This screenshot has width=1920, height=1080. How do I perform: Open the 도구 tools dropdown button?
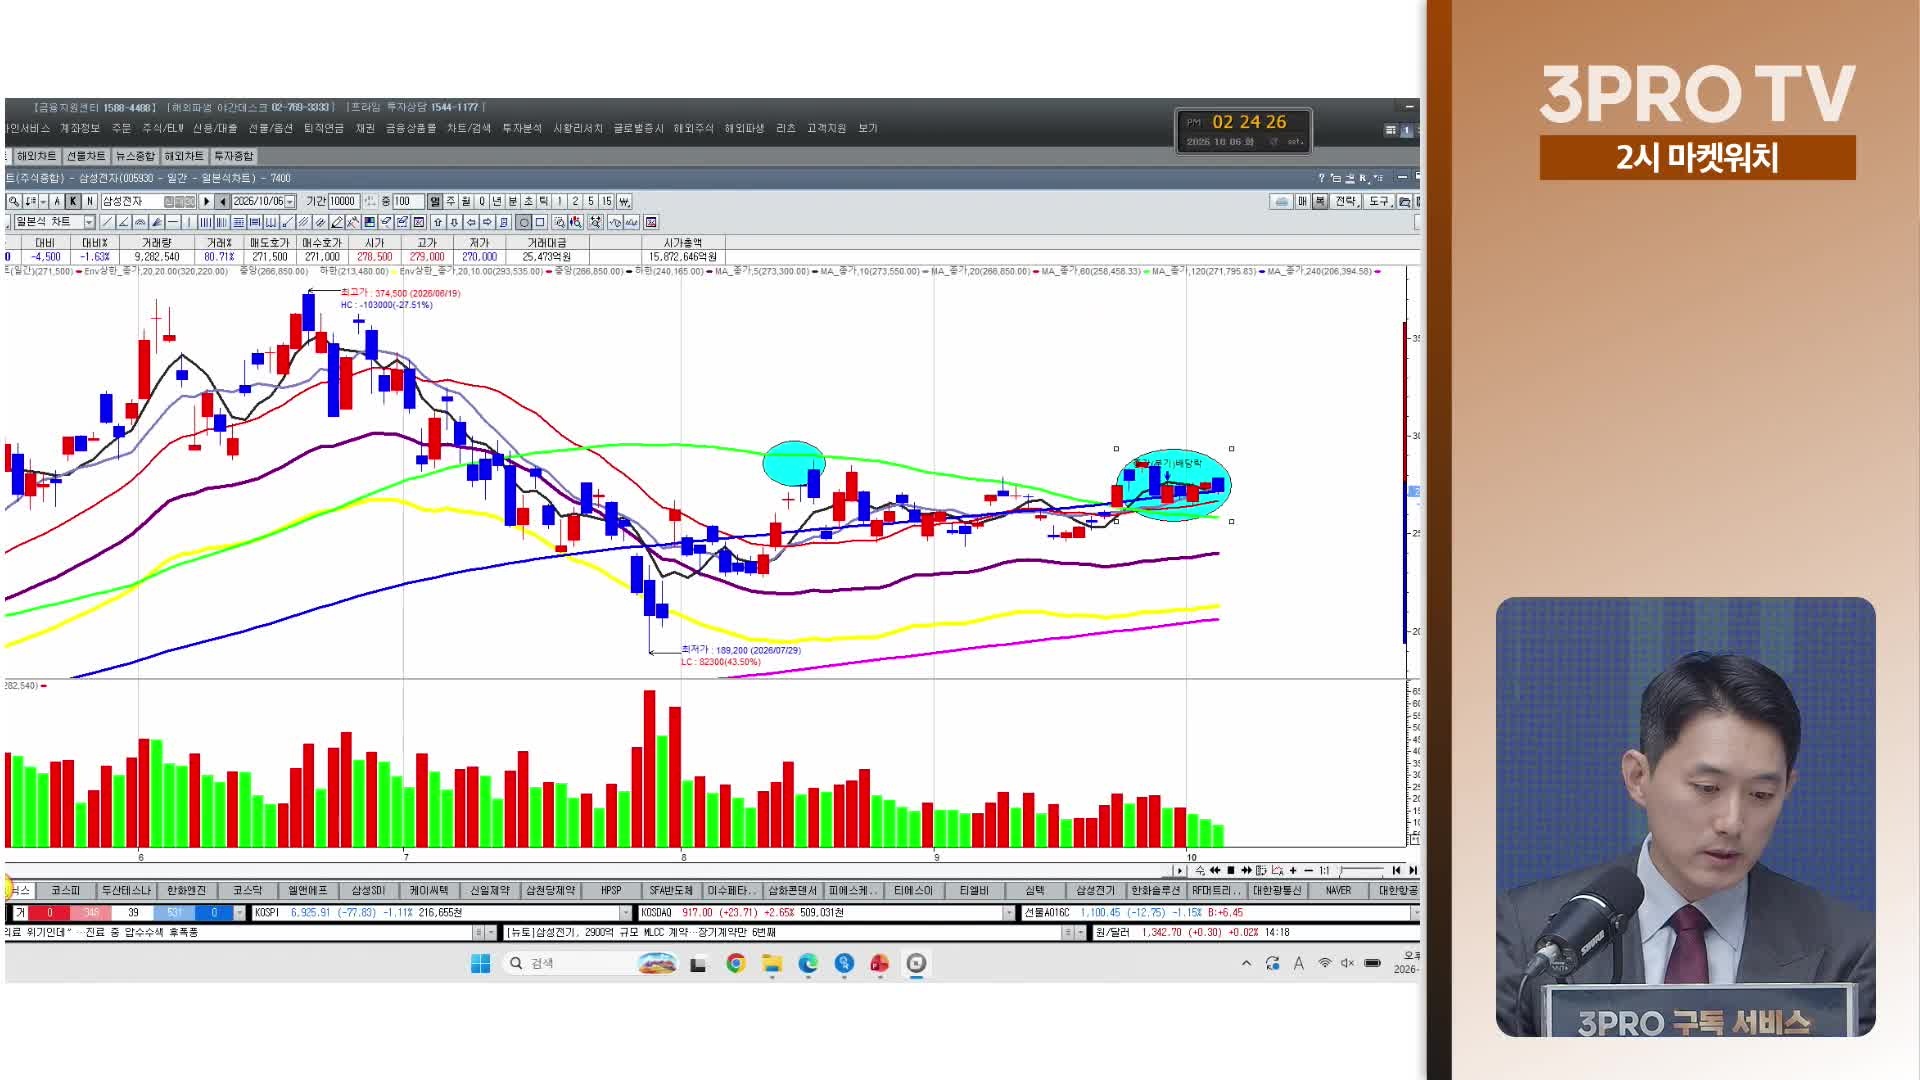1380,201
